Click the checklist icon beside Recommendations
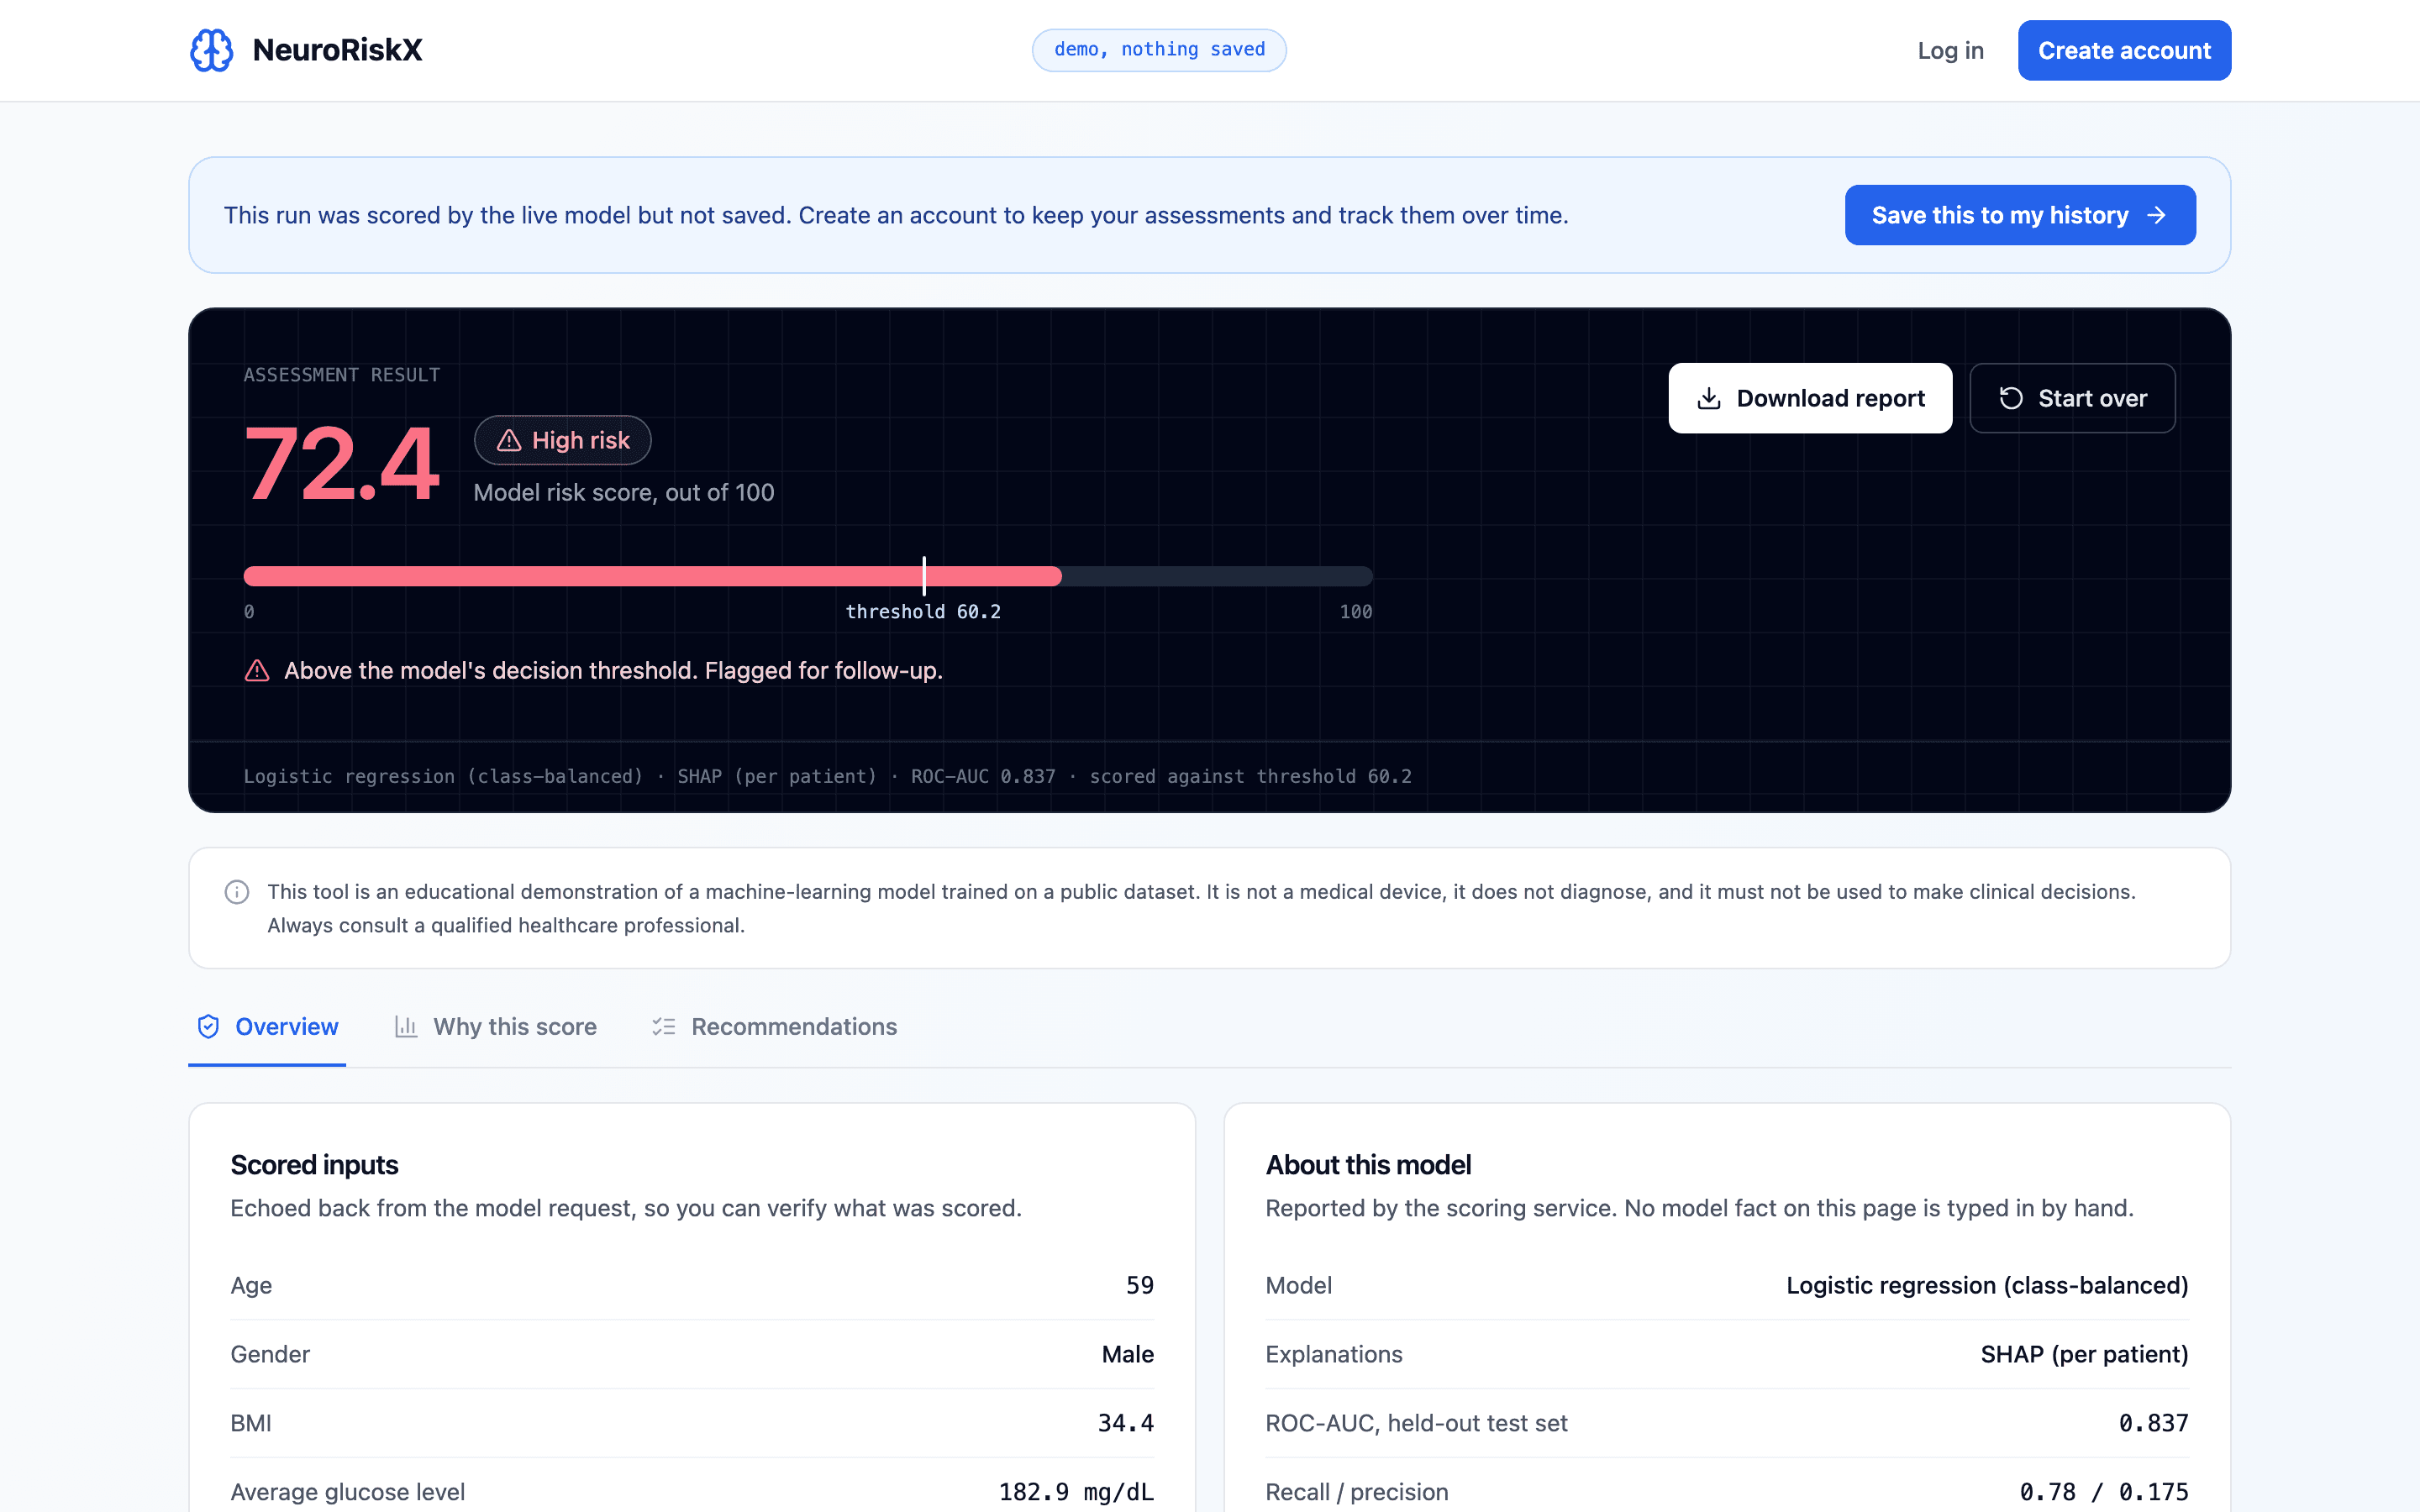This screenshot has width=2420, height=1512. 664,1026
